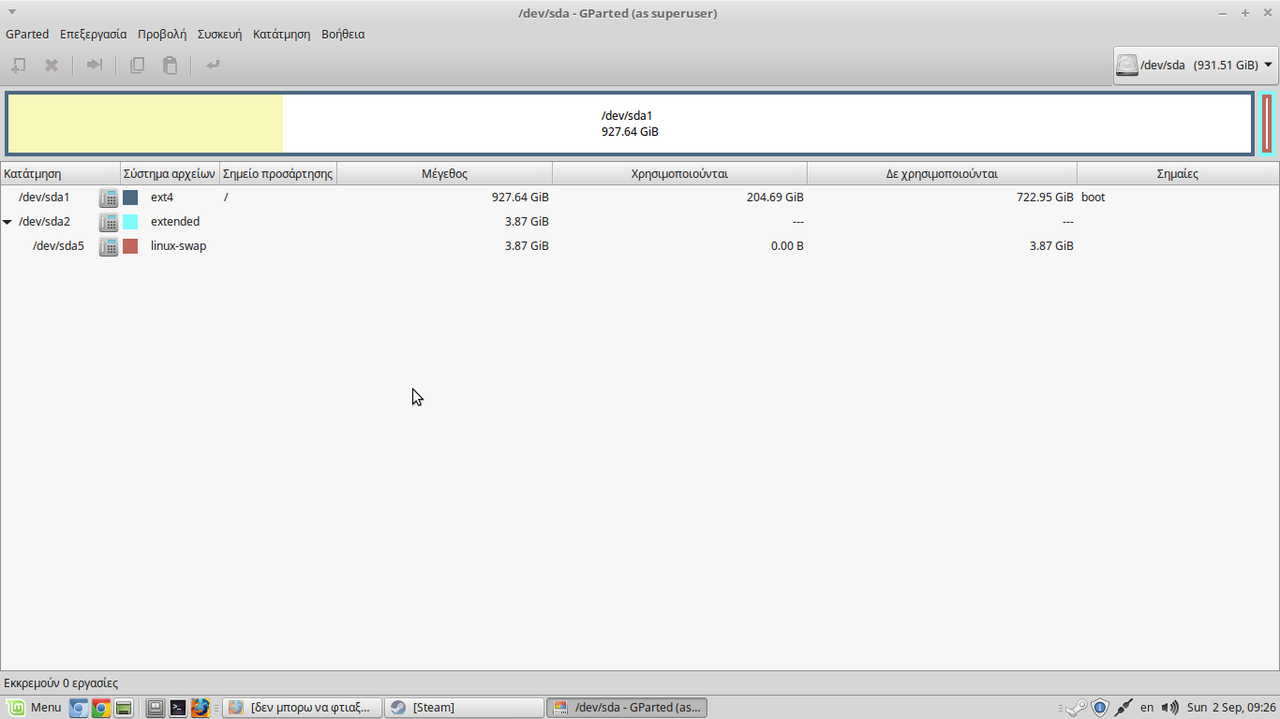The height and width of the screenshot is (719, 1280).
Task: Open the /dev/sda device dropdown
Action: click(x=1195, y=65)
